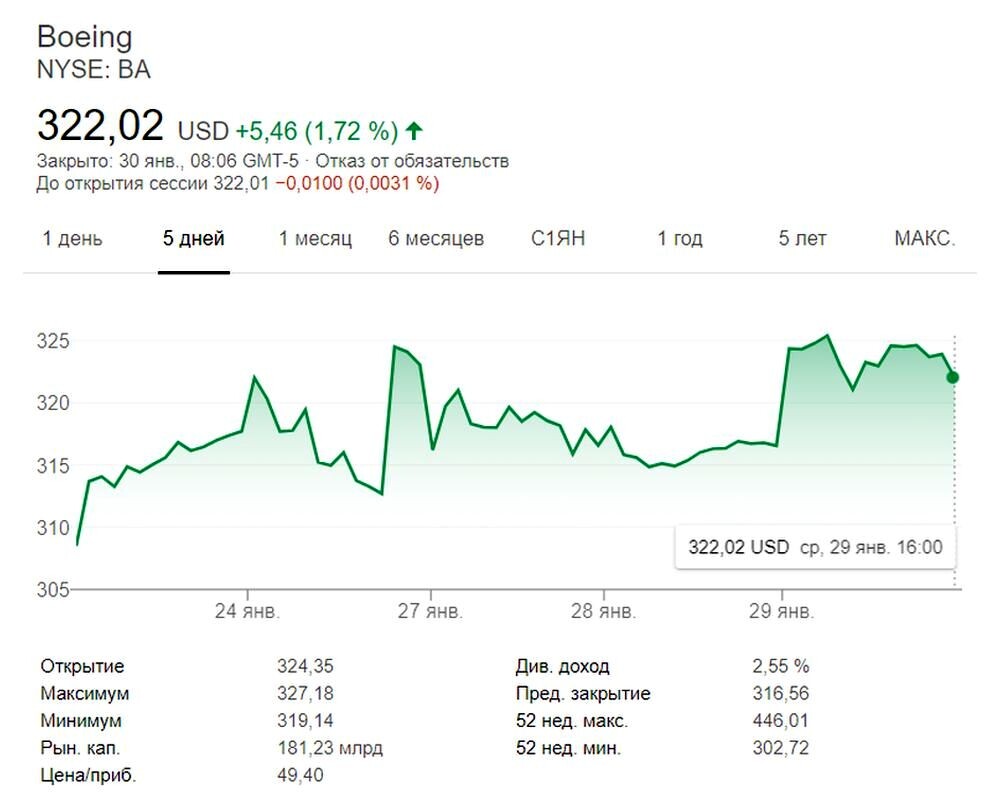The image size is (1000, 800).
Task: Switch chart to 1 месяц range
Action: coord(315,239)
